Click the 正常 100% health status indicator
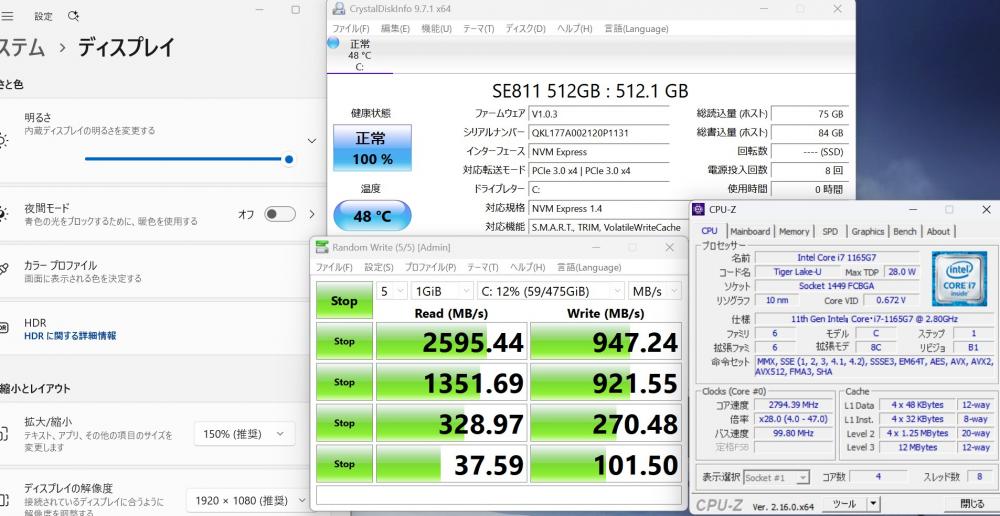 coord(372,148)
